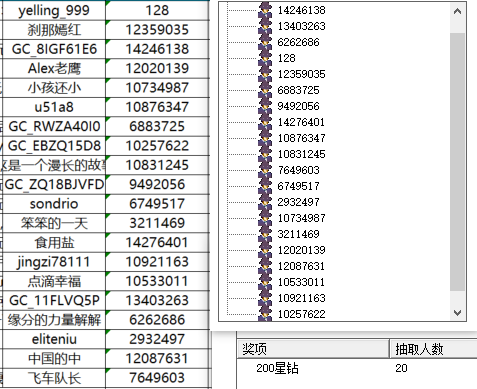Viewport: 477px width, 389px height.
Task: Click the vertical scrollbar thumb in winner list
Action: pos(457,162)
